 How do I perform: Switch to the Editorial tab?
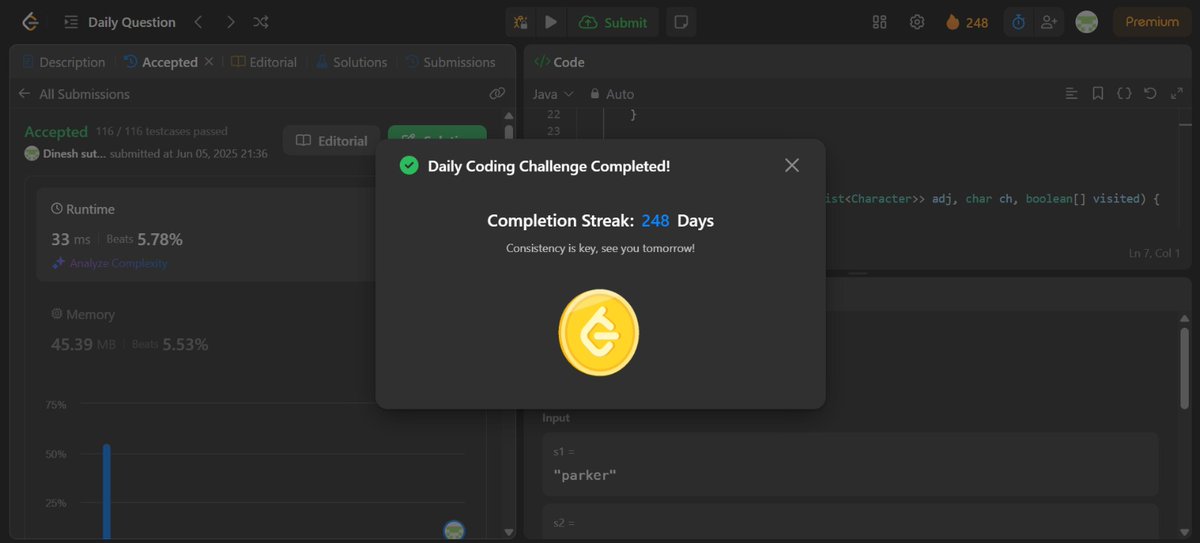[x=264, y=62]
